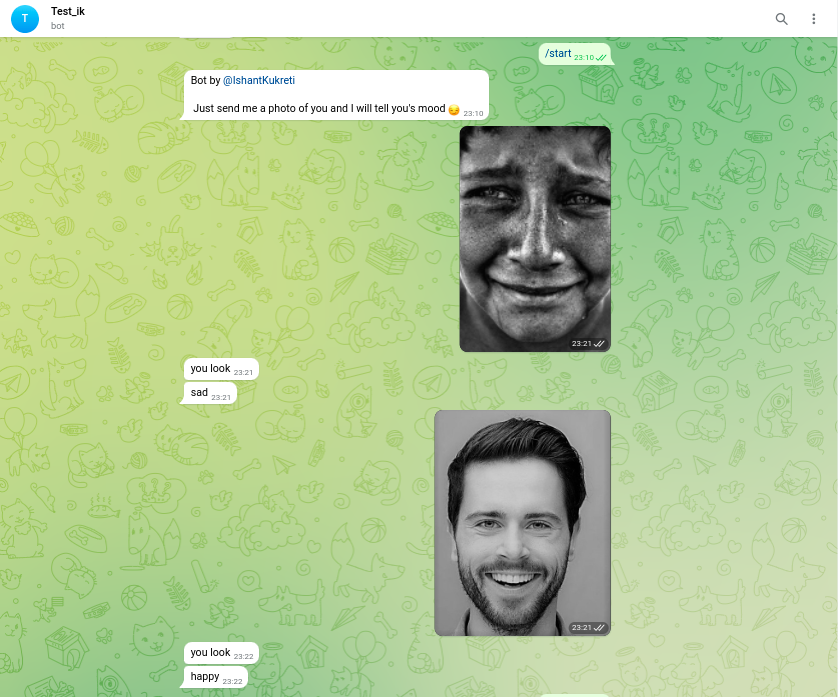Click read checkmarks on the crying face photo
This screenshot has height=697, width=838.
point(600,343)
